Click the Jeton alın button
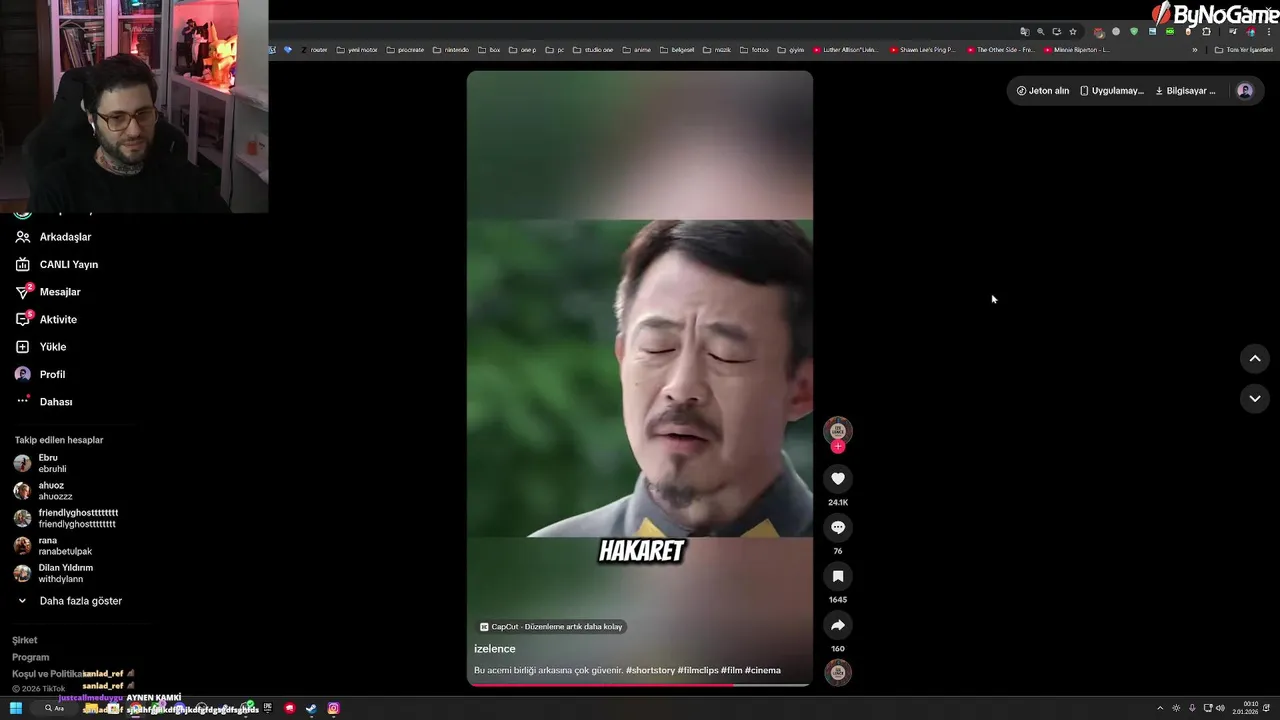The width and height of the screenshot is (1280, 720). [1043, 91]
